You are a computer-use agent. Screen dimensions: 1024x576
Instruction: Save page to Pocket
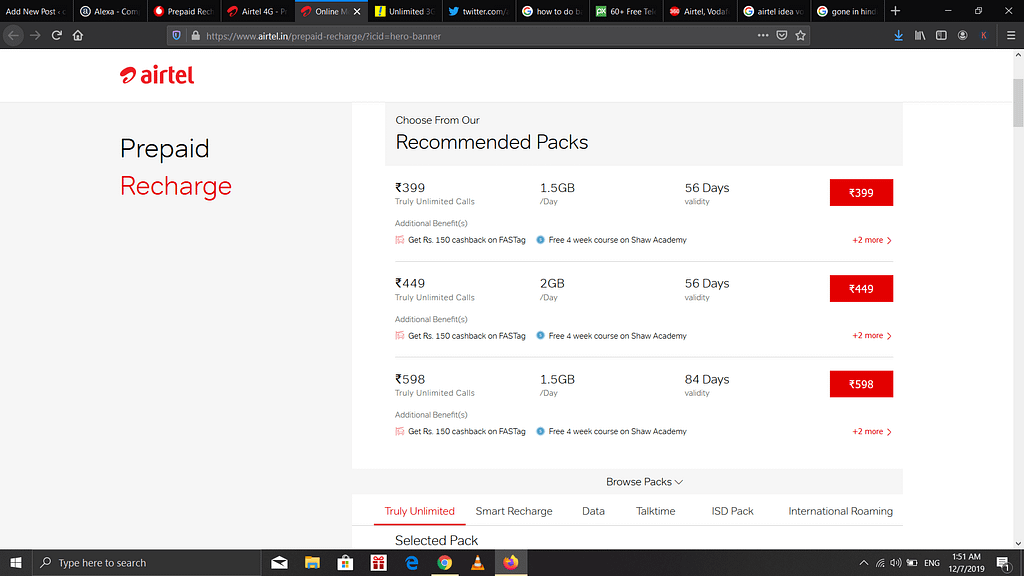pyautogui.click(x=782, y=35)
